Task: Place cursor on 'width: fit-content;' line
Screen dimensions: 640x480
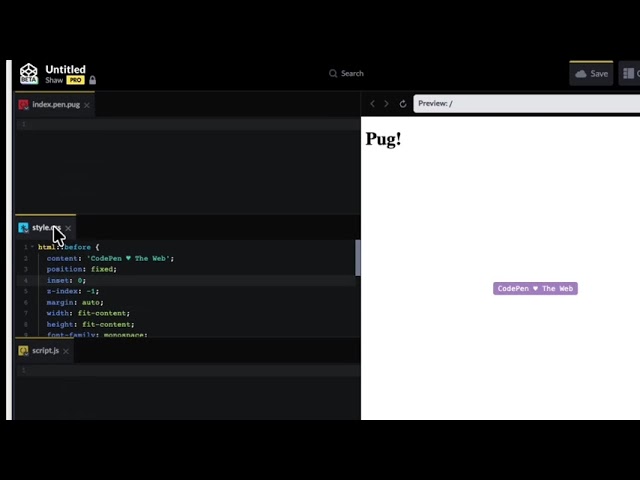Action: (88, 313)
